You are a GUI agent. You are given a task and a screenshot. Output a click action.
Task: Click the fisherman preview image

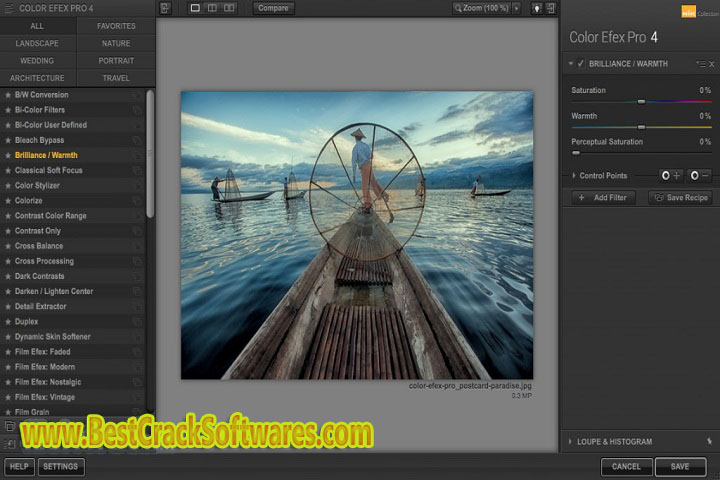(357, 235)
